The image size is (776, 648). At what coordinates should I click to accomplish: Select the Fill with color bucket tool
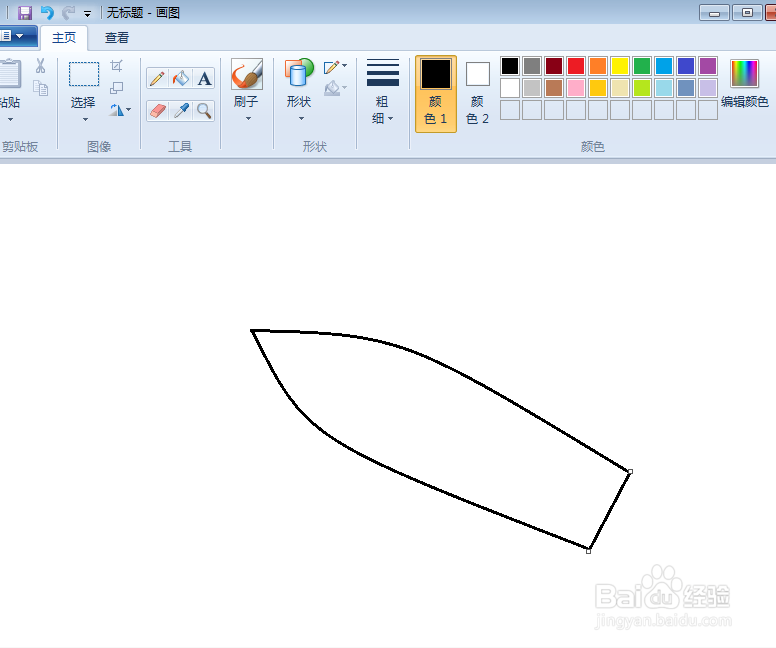pyautogui.click(x=181, y=79)
